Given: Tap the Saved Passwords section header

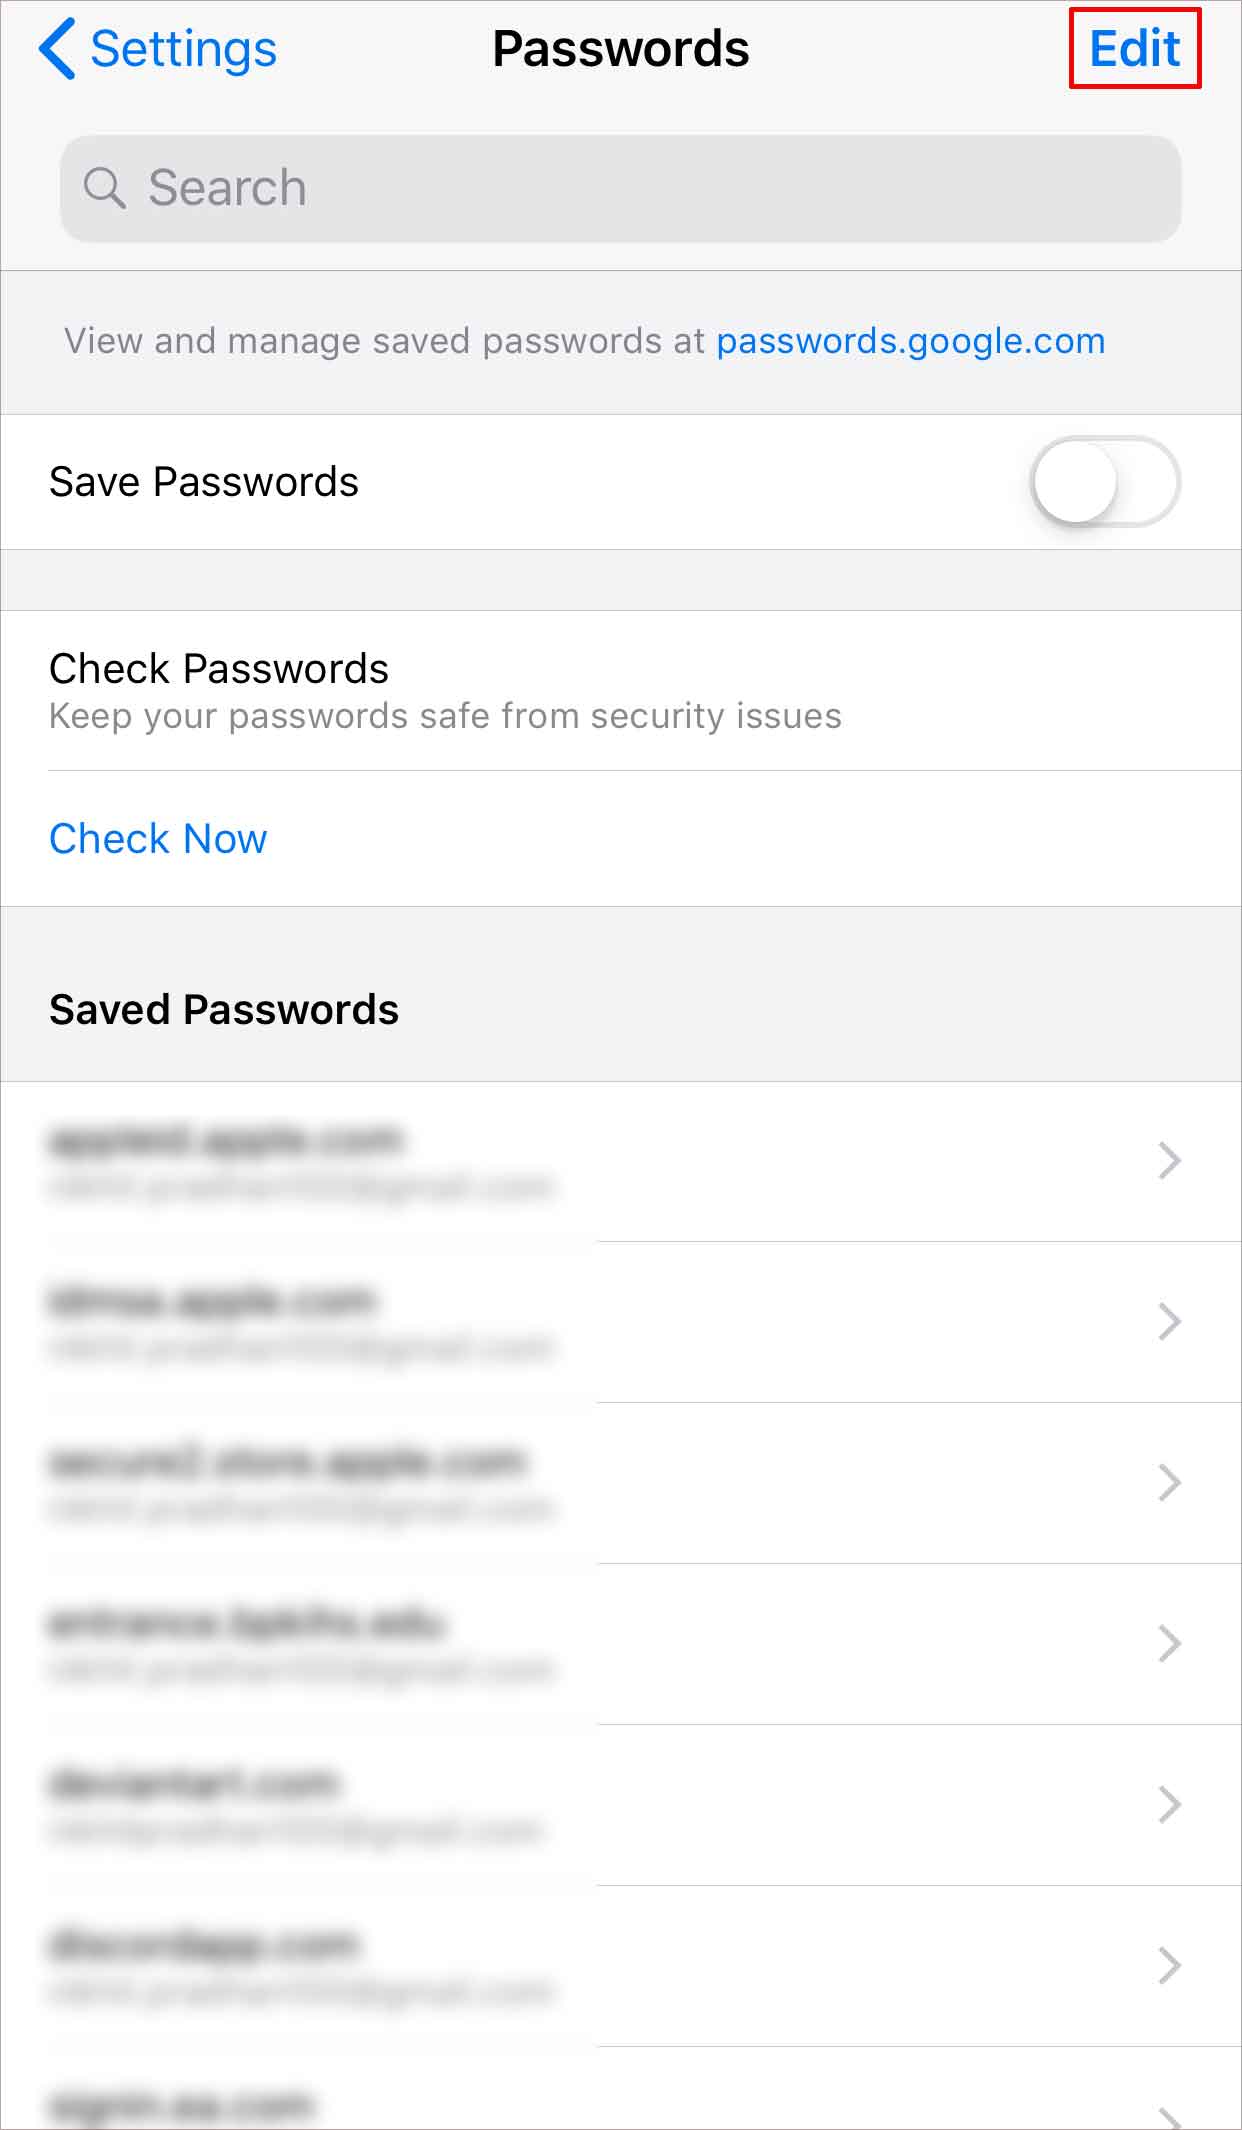Looking at the screenshot, I should click(x=224, y=1010).
